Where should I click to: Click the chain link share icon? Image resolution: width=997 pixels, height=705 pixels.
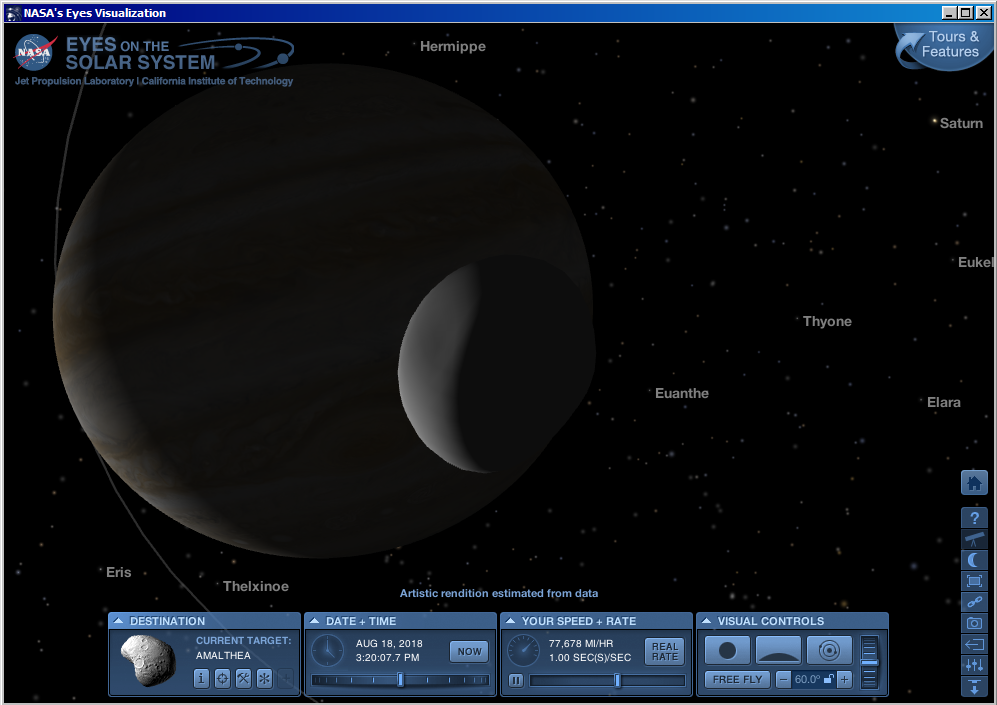973,602
